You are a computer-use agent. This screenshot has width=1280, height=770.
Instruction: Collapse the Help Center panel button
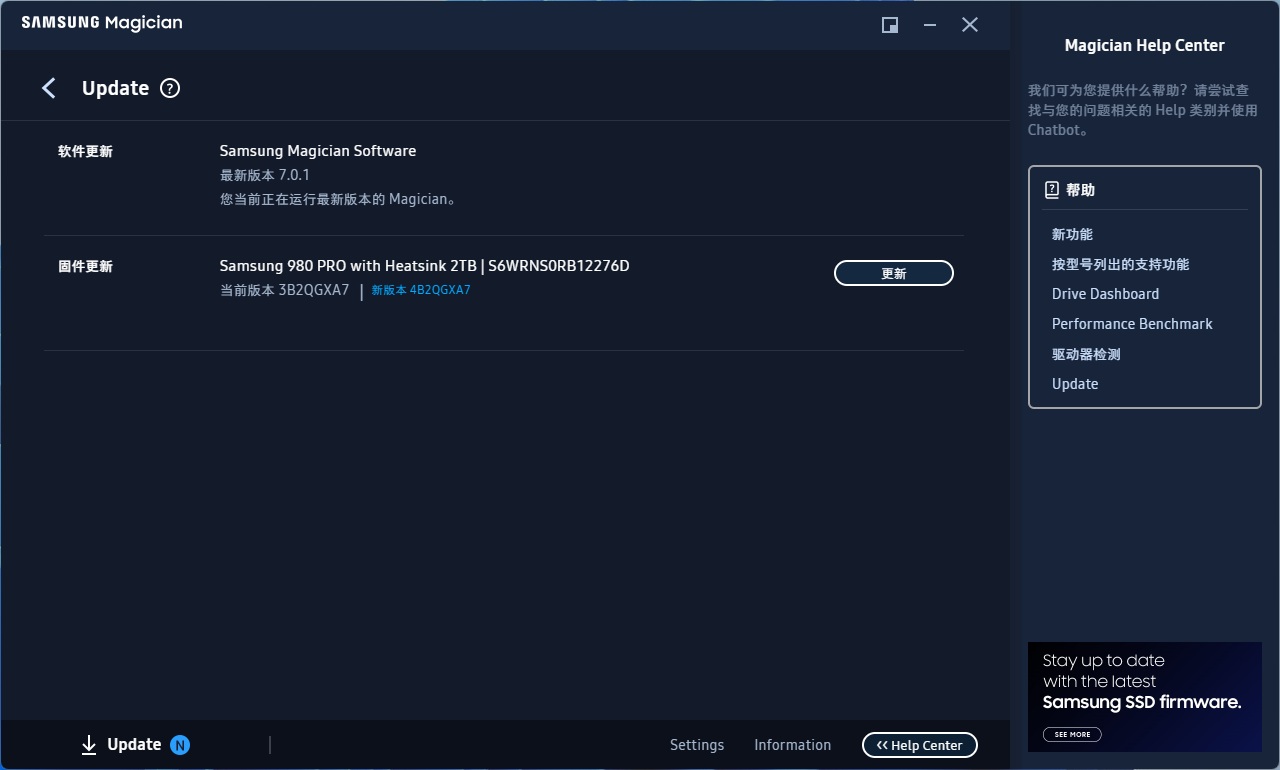point(920,745)
